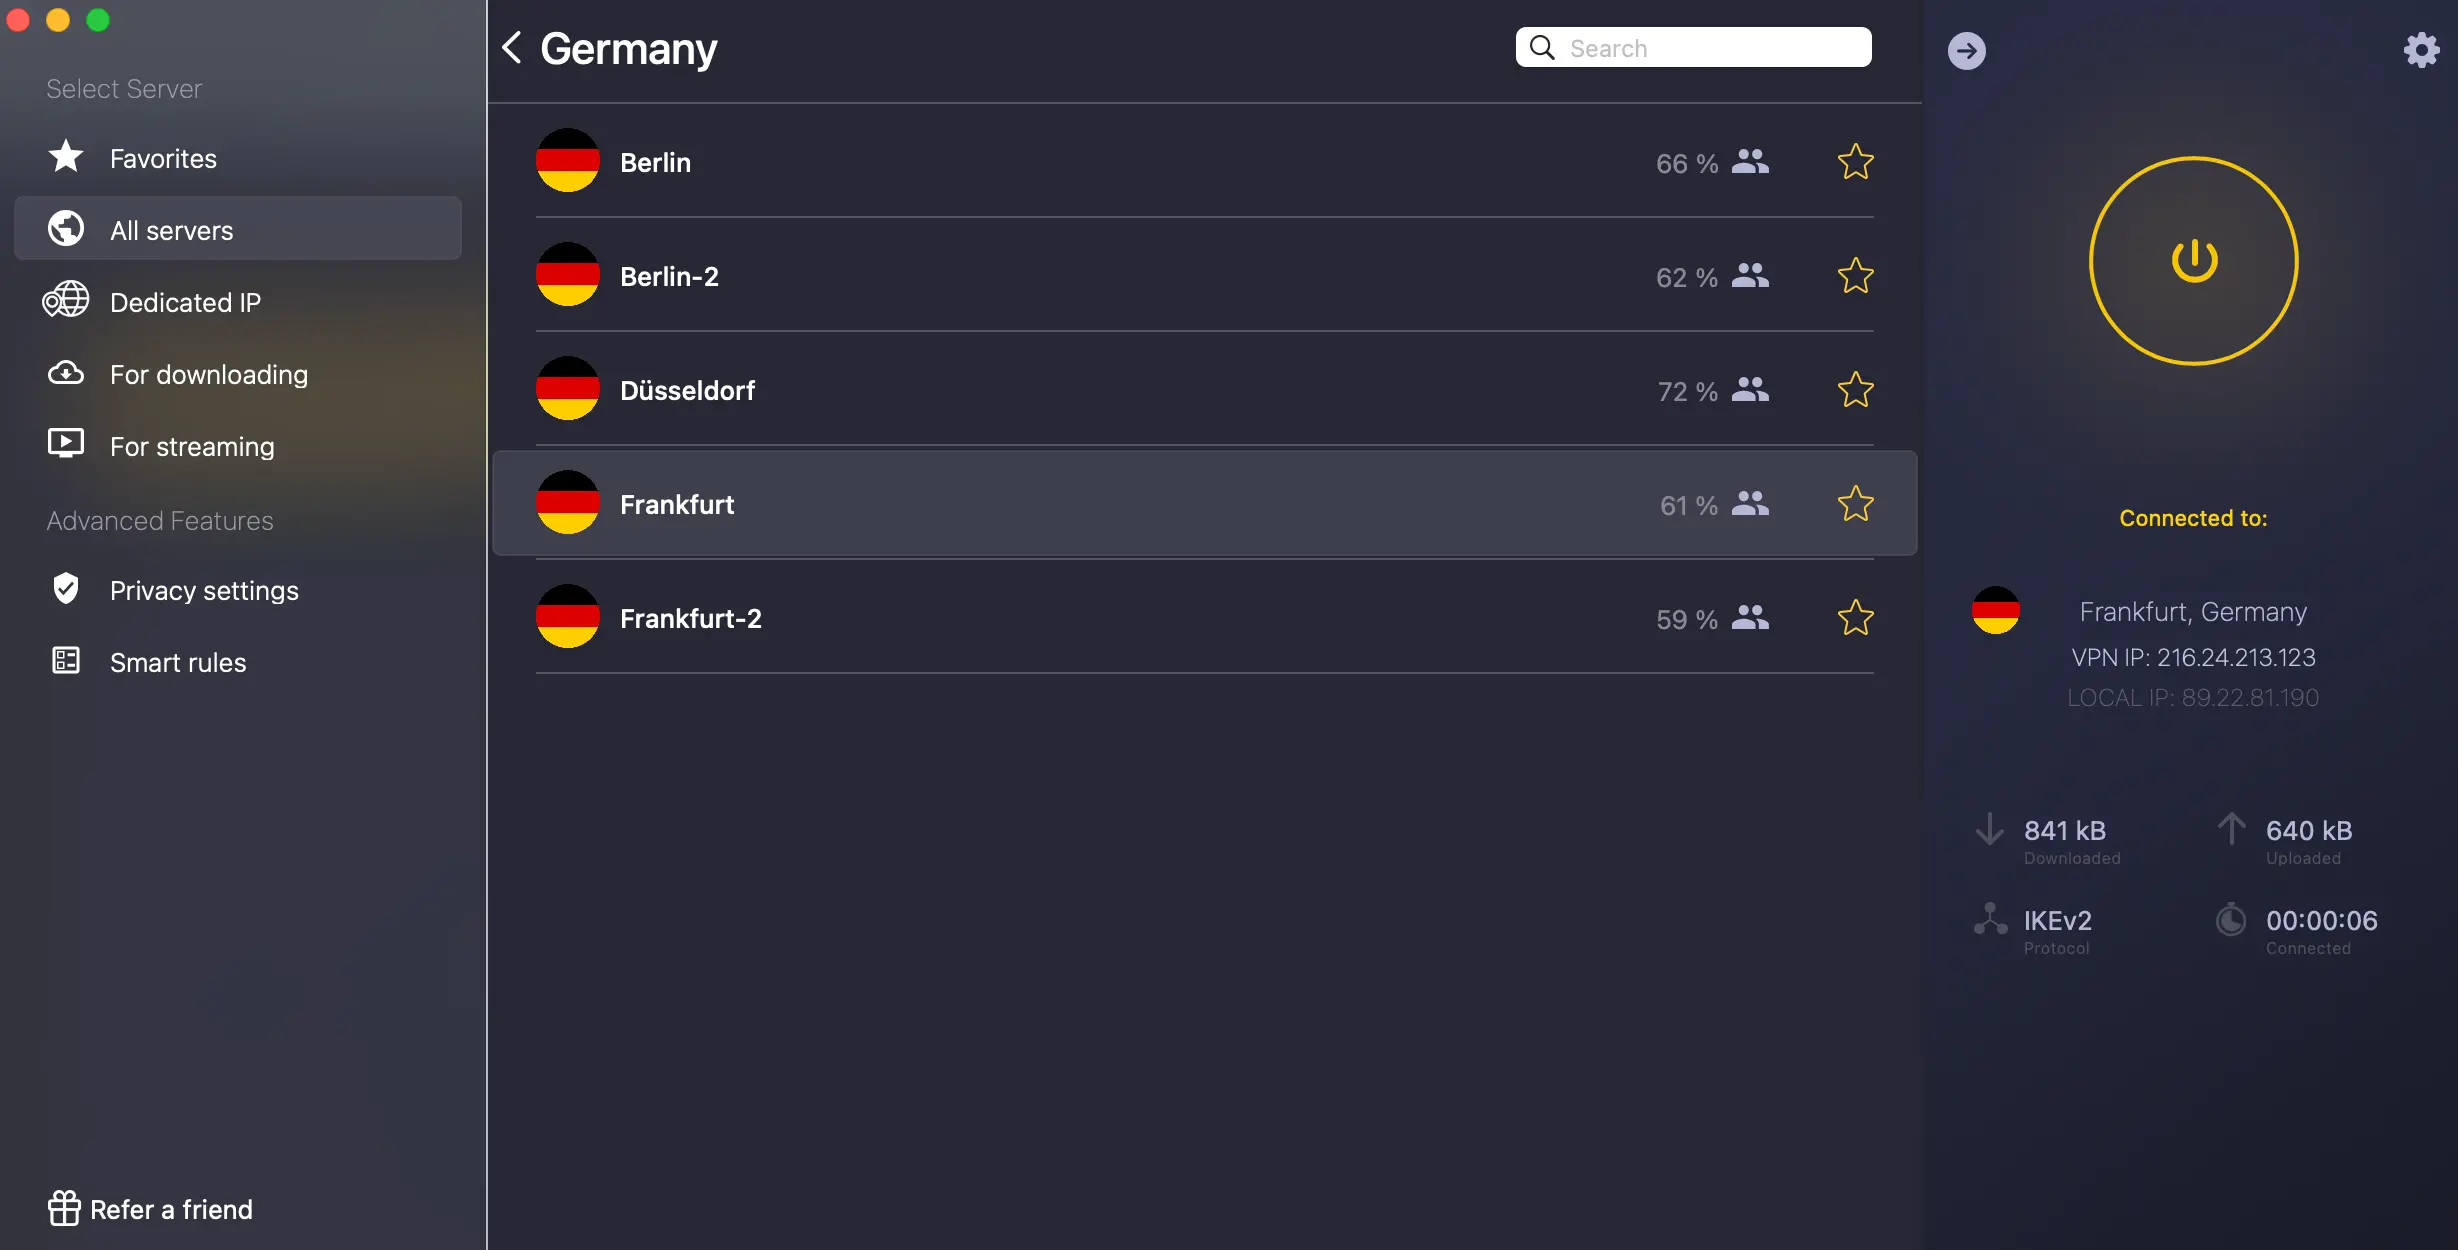Favorite the Berlin server star
Screen dimensions: 2458x1250
[x=1855, y=162]
